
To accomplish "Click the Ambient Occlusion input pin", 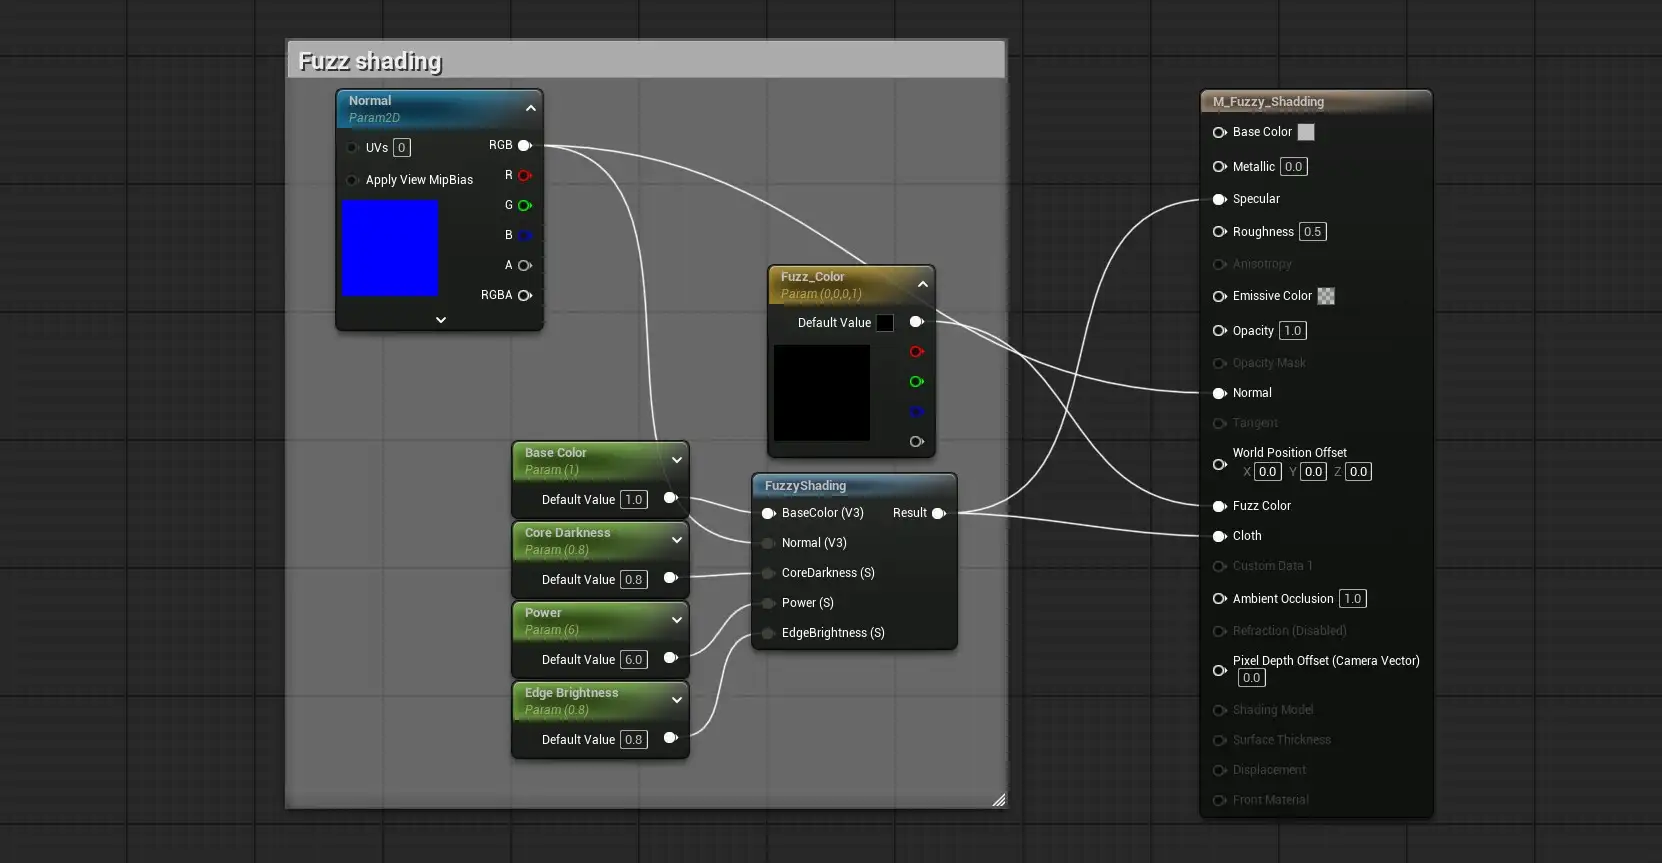I will [x=1219, y=599].
